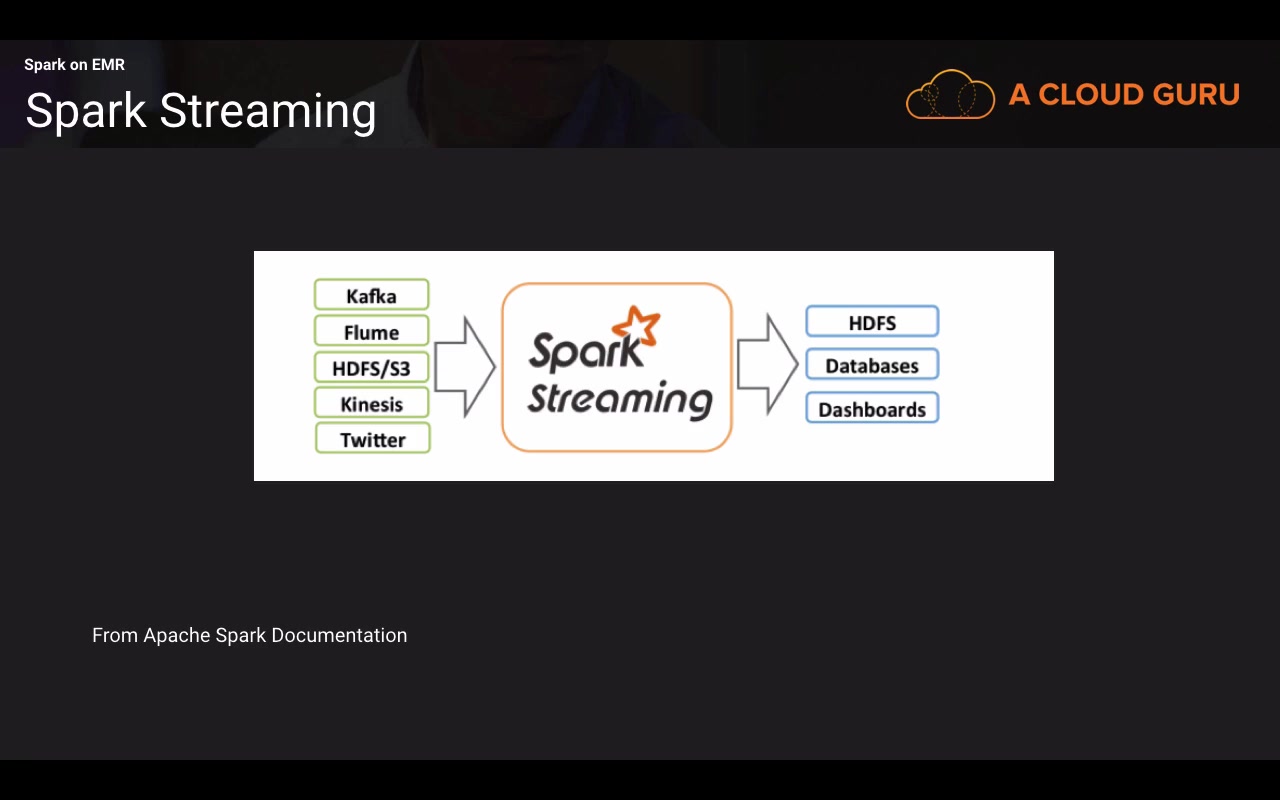Click the Spark wordmark in the diagram
This screenshot has width=1280, height=800.
tap(587, 350)
